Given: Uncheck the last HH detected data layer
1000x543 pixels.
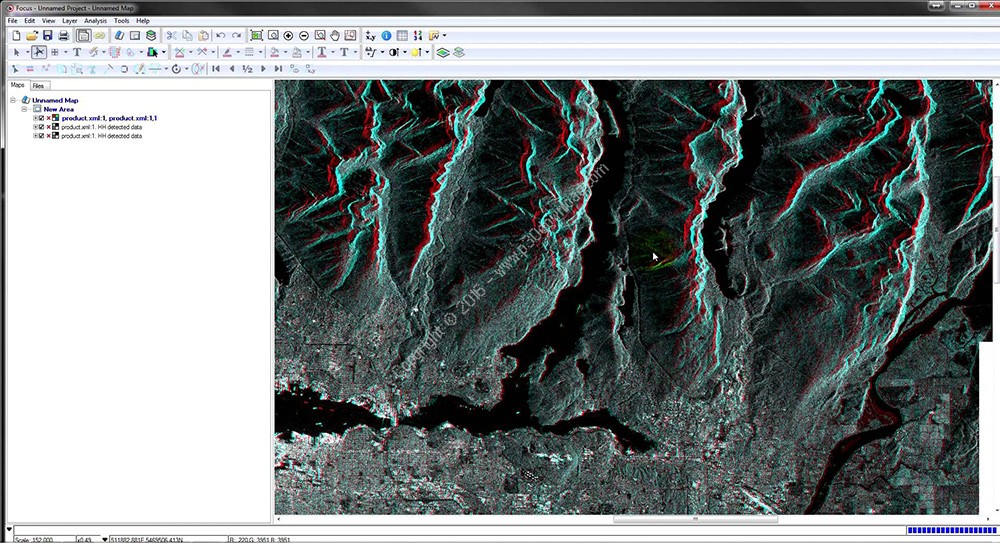Looking at the screenshot, I should click(41, 136).
